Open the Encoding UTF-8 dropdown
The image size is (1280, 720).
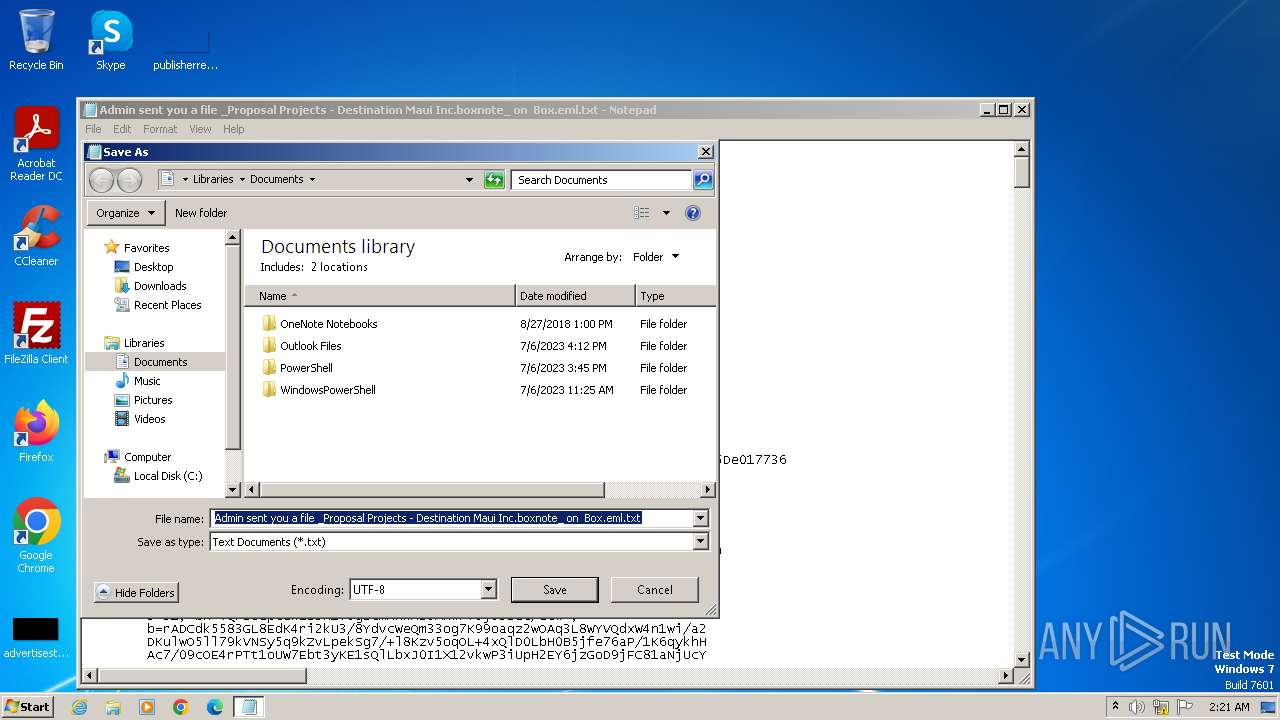pyautogui.click(x=488, y=590)
